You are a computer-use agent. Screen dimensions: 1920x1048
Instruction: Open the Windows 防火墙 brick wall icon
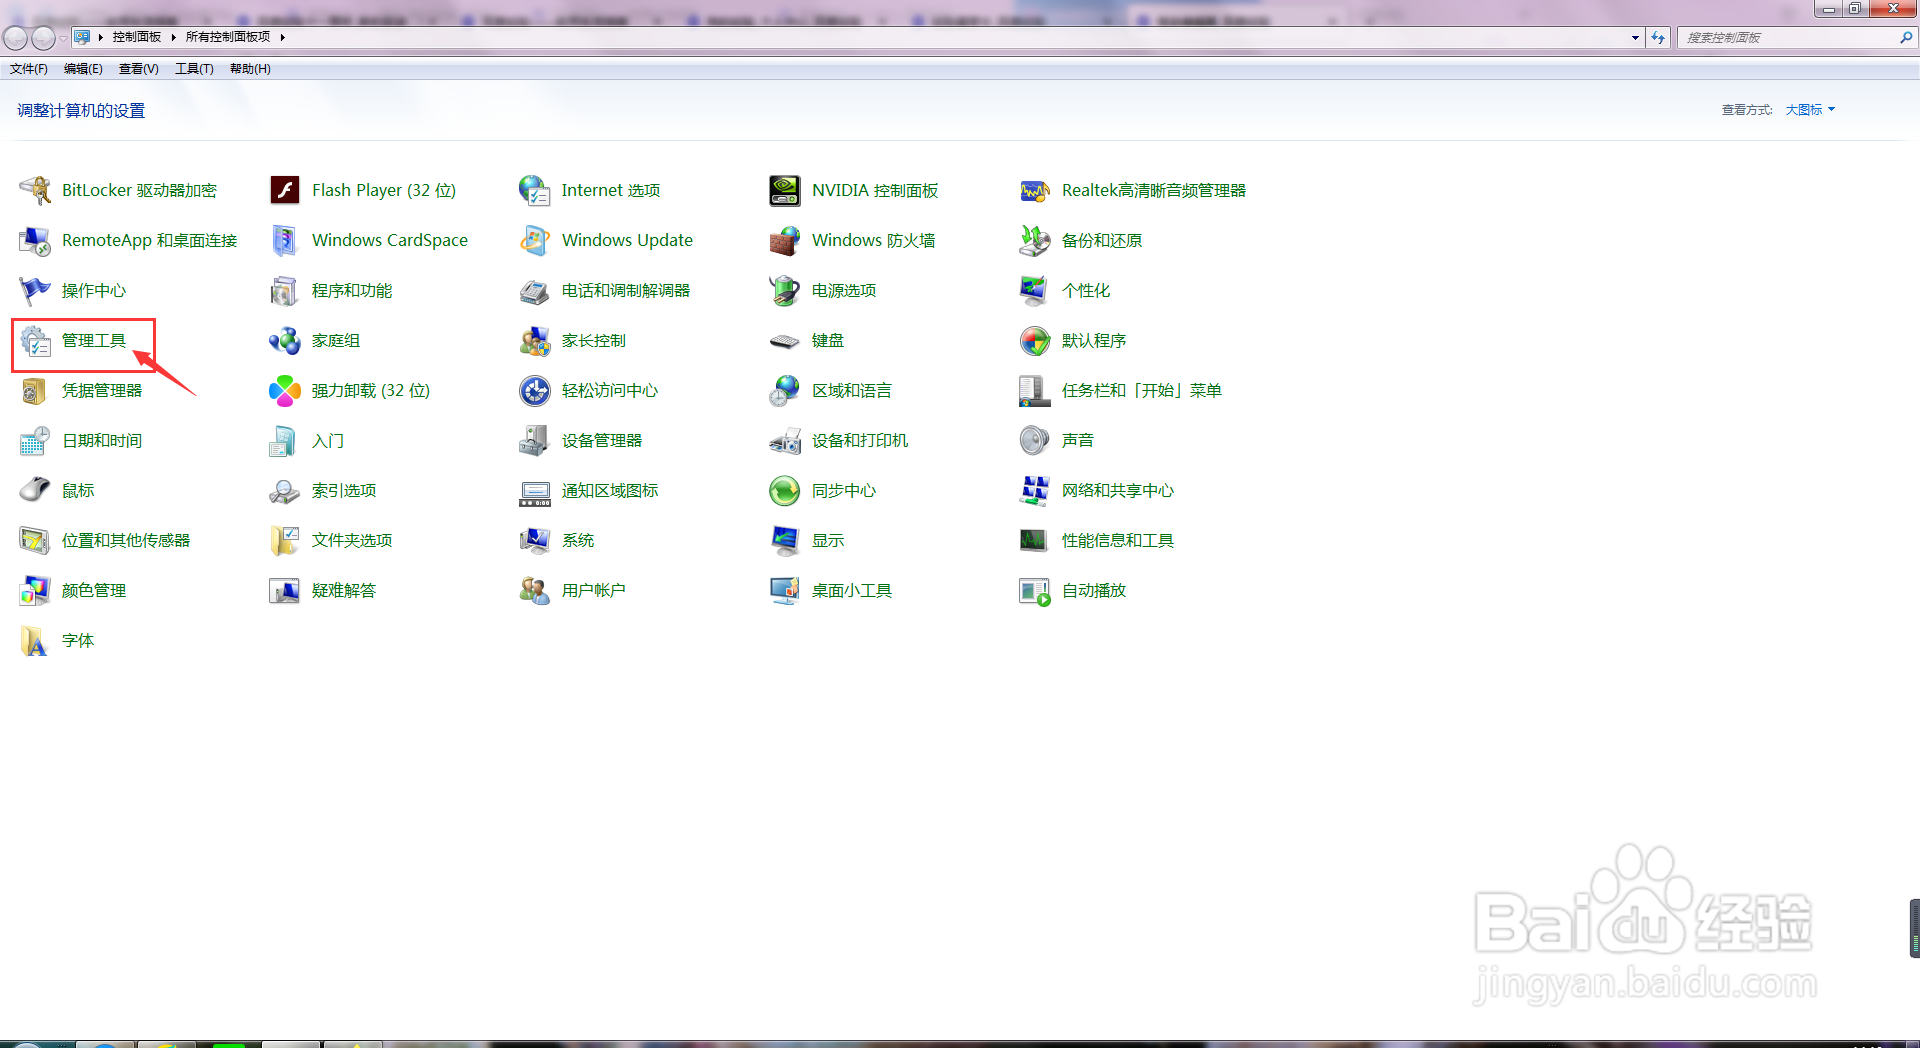coord(785,240)
